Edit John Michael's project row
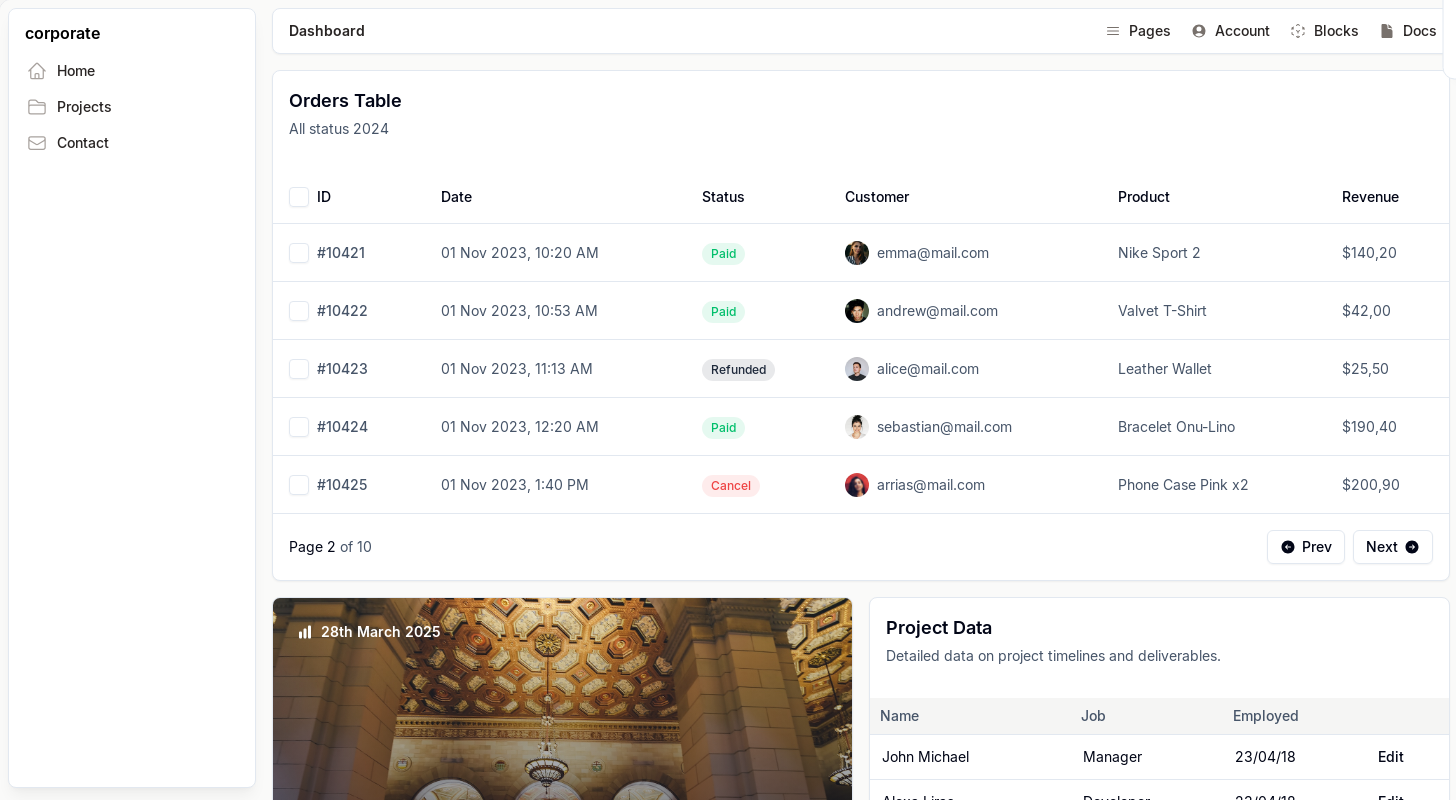1456x800 pixels. [1390, 757]
